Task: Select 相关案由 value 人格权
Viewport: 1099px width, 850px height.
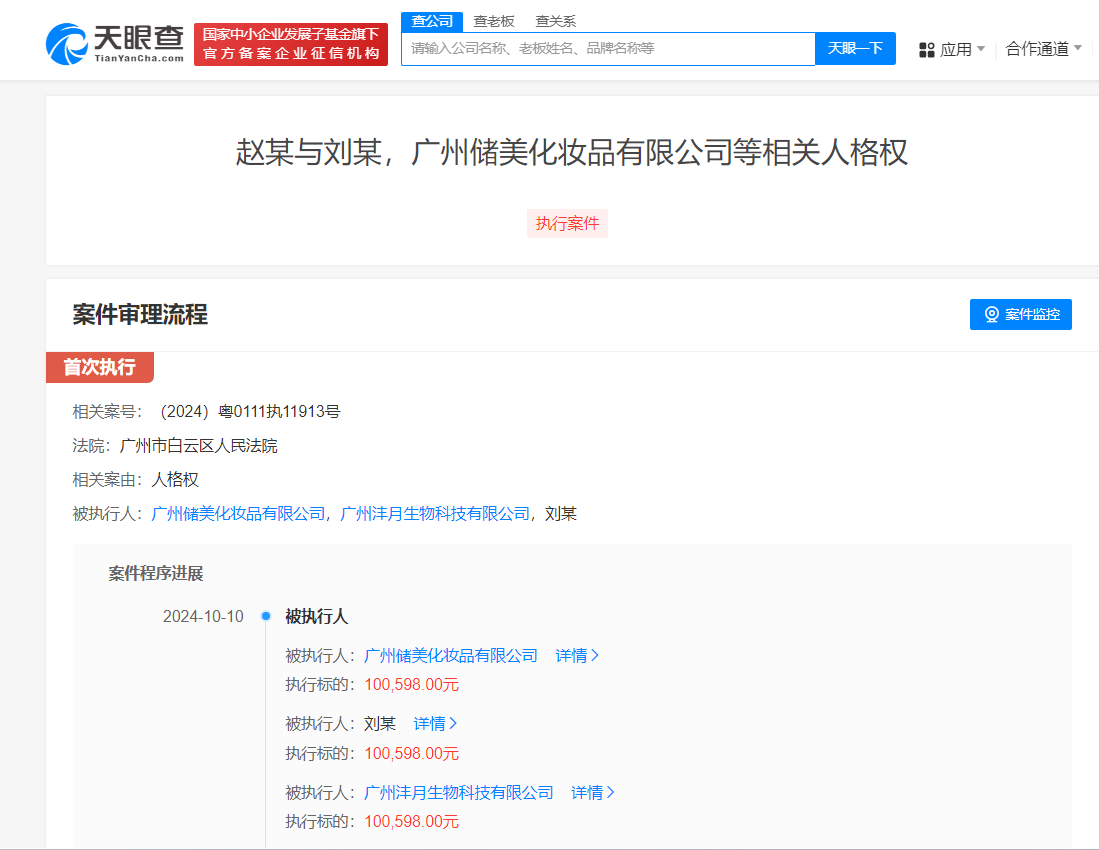Action: [175, 480]
